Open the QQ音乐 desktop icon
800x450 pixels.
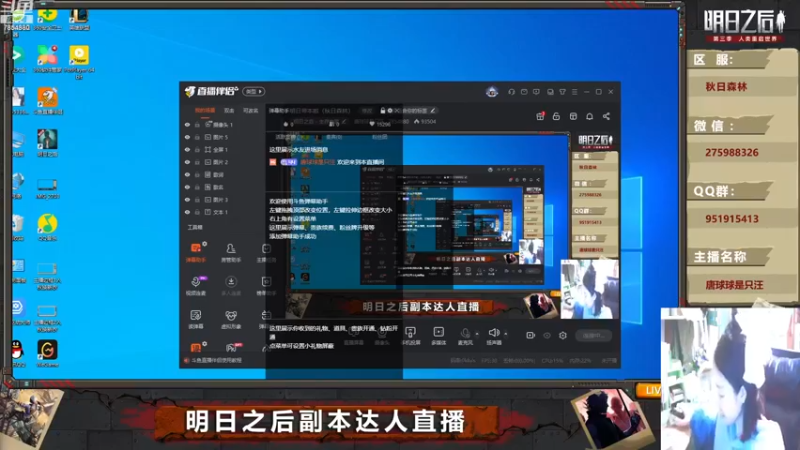click(x=47, y=228)
